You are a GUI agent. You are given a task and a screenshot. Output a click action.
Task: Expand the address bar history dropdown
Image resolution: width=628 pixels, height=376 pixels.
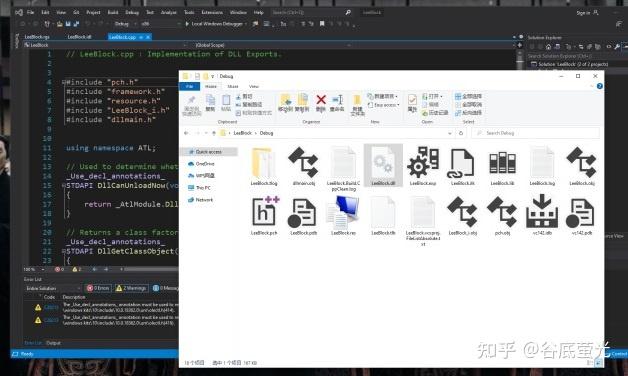[450, 133]
